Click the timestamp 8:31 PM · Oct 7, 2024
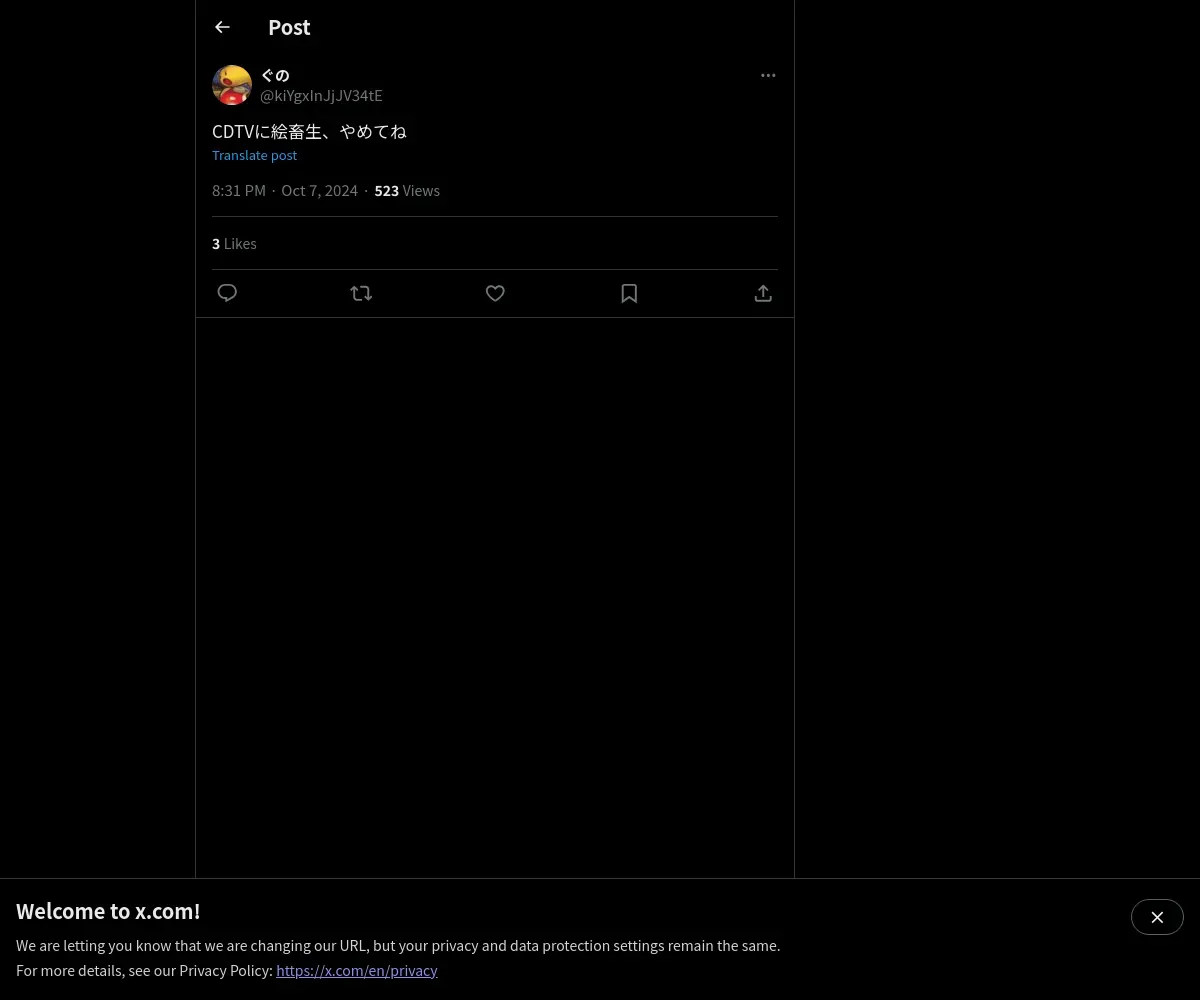The width and height of the screenshot is (1200, 1000). pyautogui.click(x=285, y=190)
